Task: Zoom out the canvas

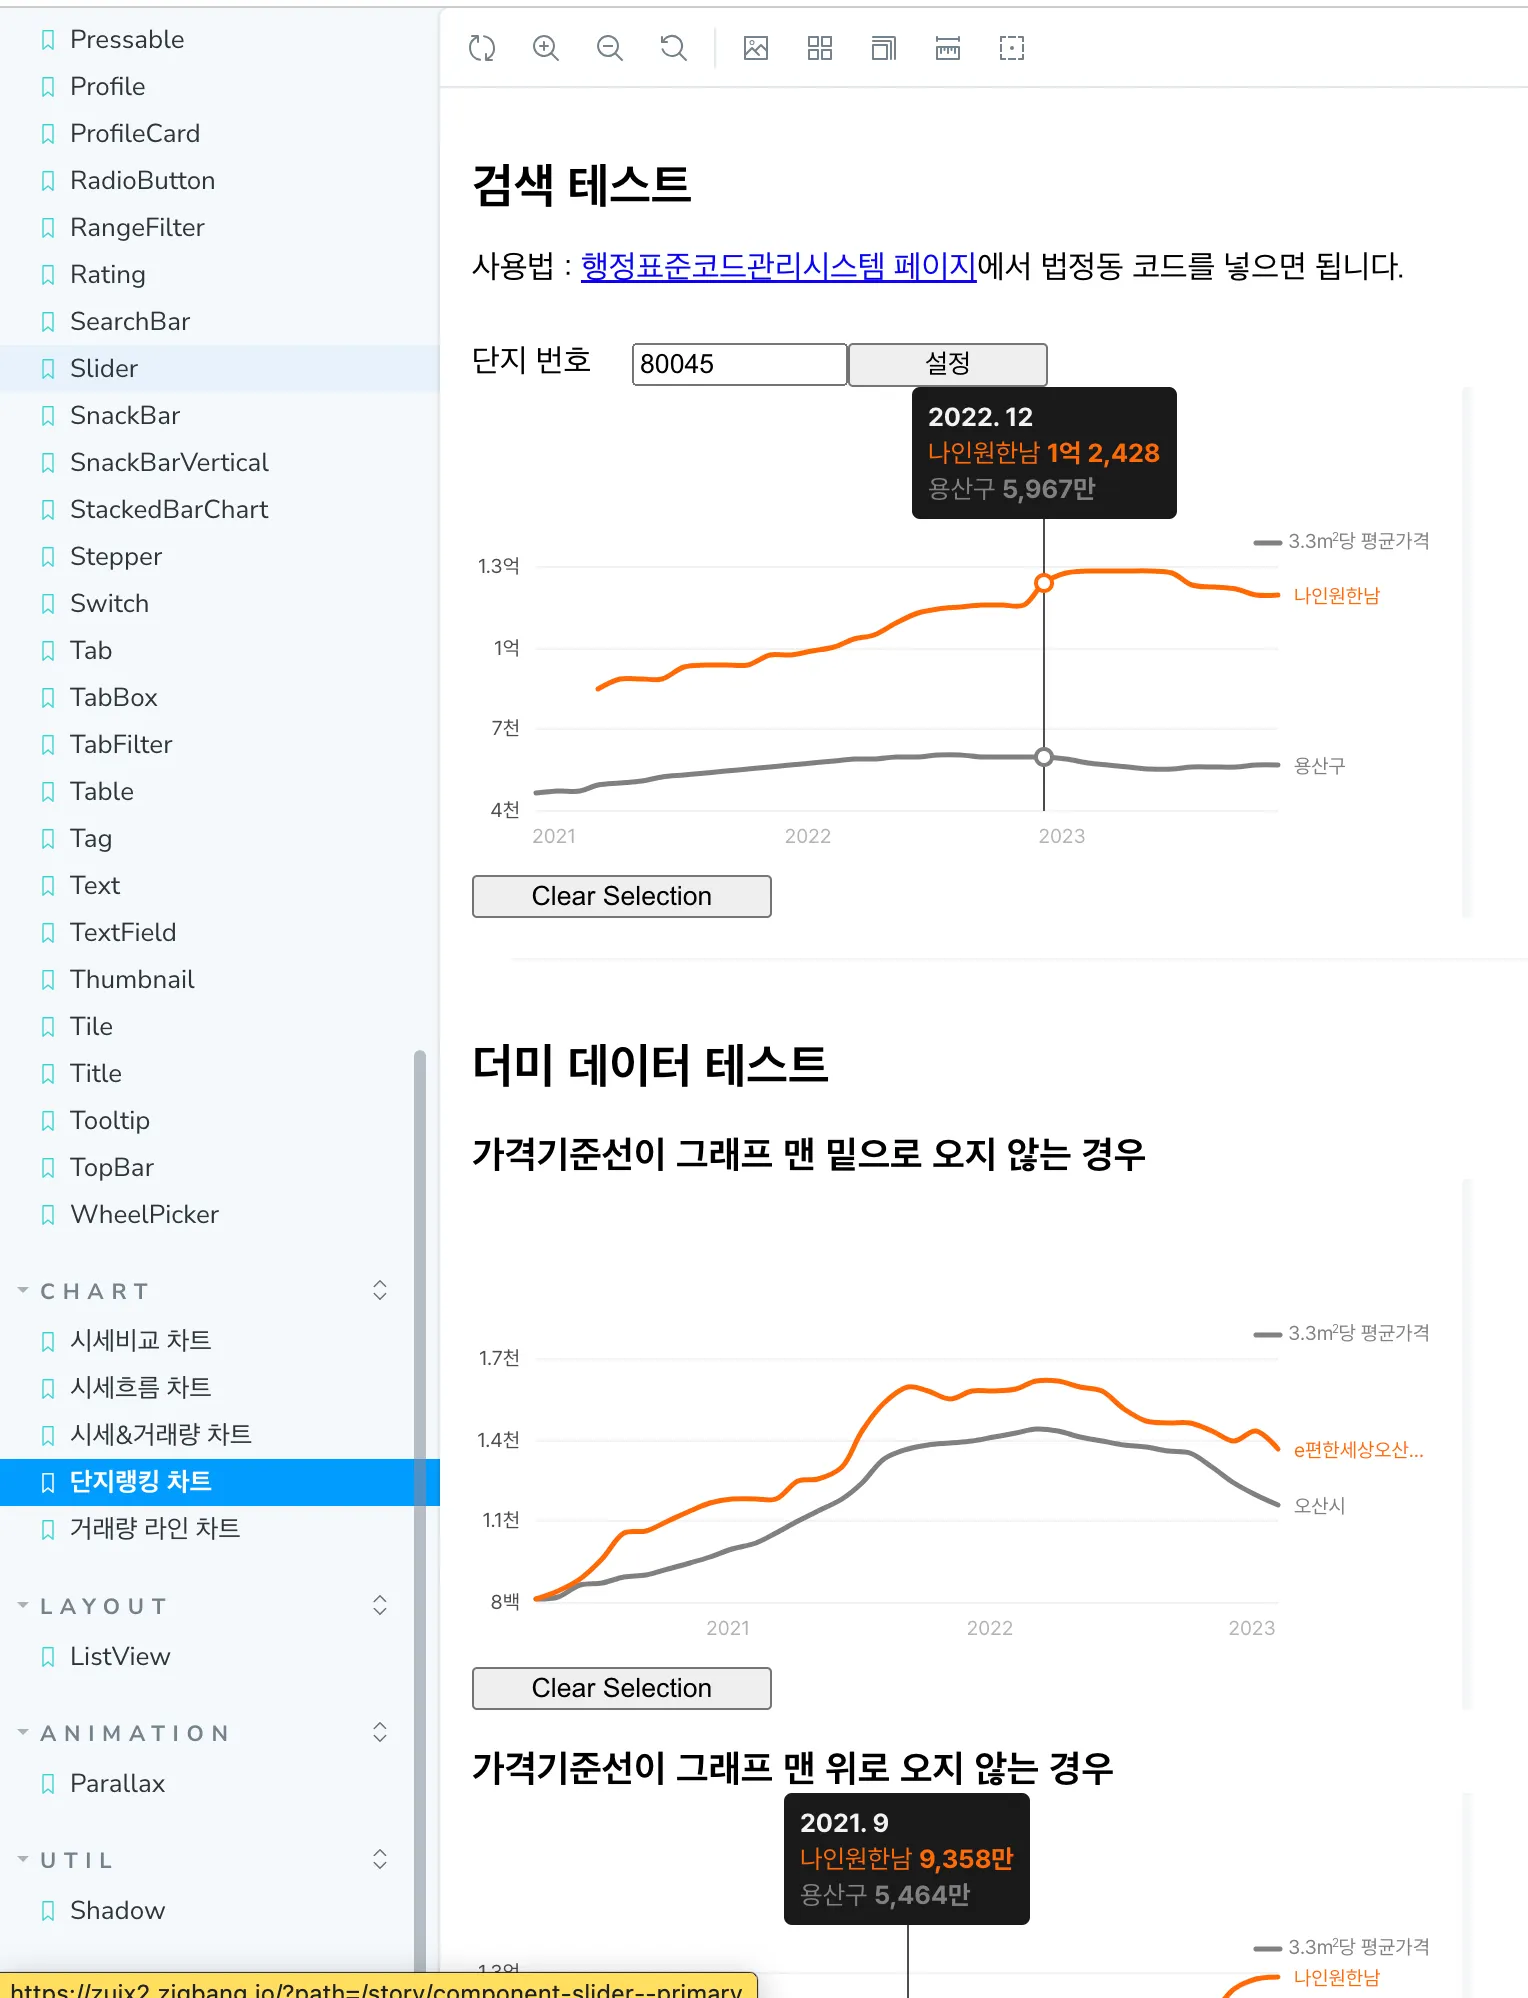Action: point(610,47)
